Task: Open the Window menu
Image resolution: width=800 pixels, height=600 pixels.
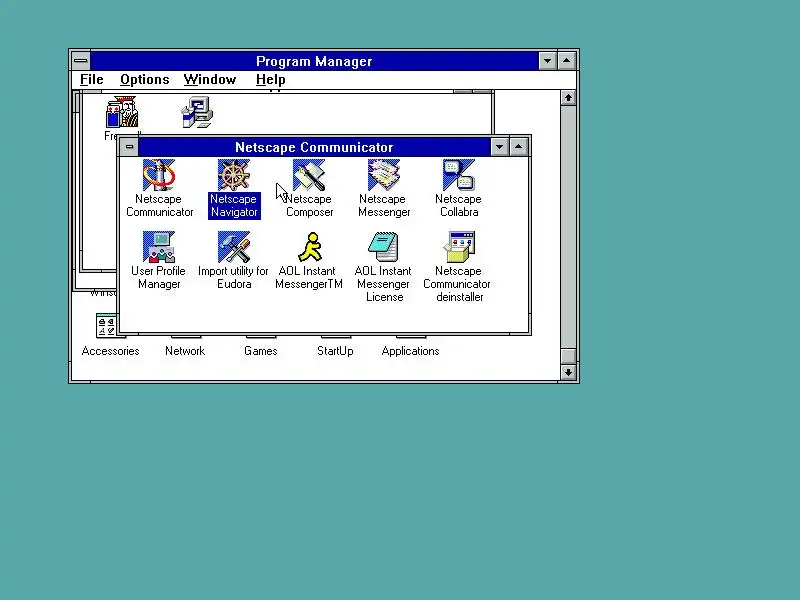Action: pos(210,80)
